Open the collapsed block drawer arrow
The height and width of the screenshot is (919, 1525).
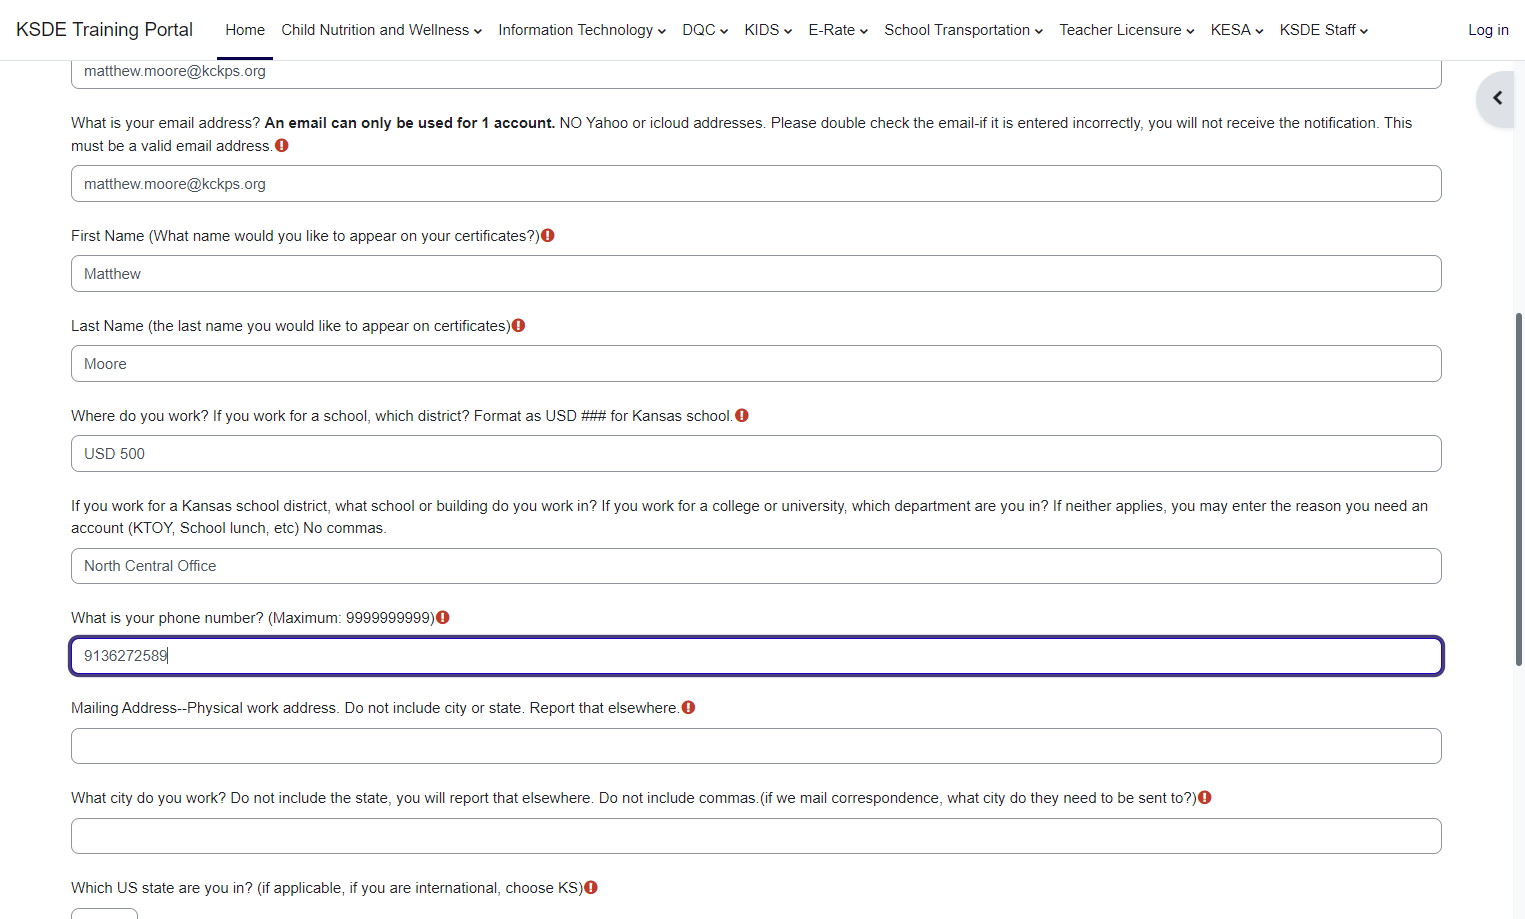click(x=1497, y=98)
